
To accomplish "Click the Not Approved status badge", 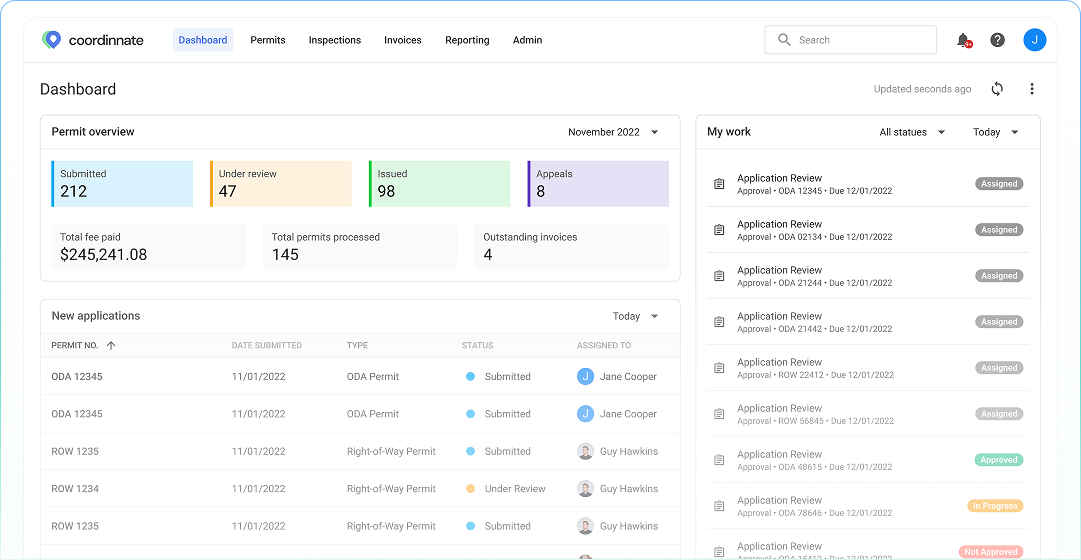I will (991, 552).
